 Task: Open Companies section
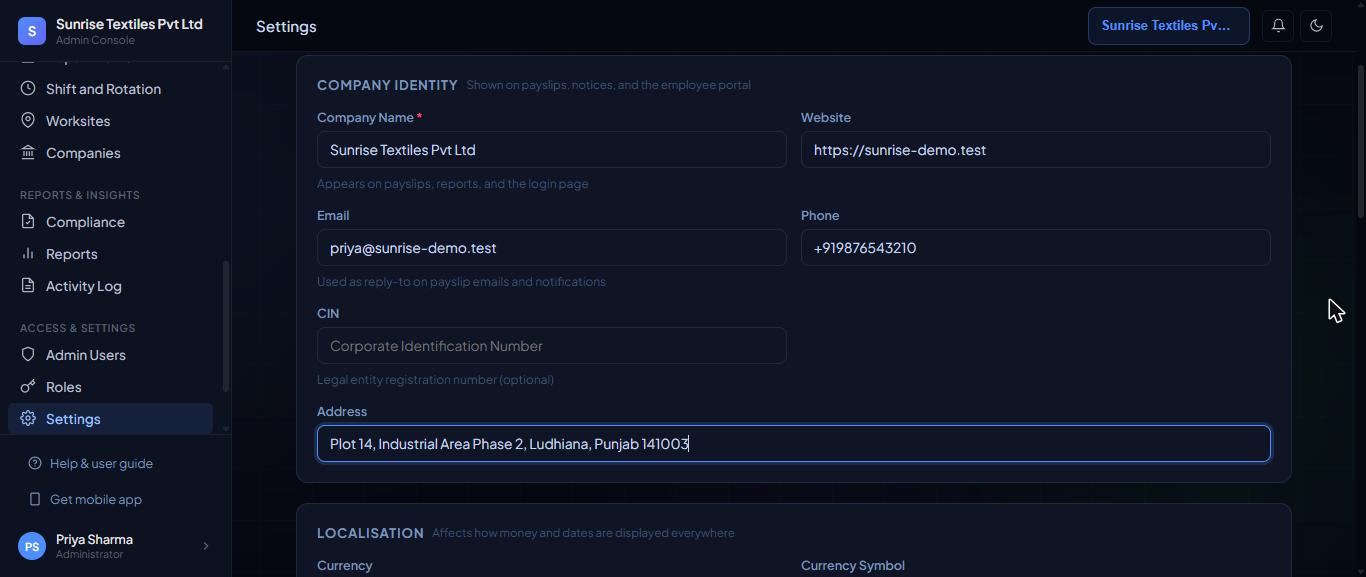pos(110,153)
